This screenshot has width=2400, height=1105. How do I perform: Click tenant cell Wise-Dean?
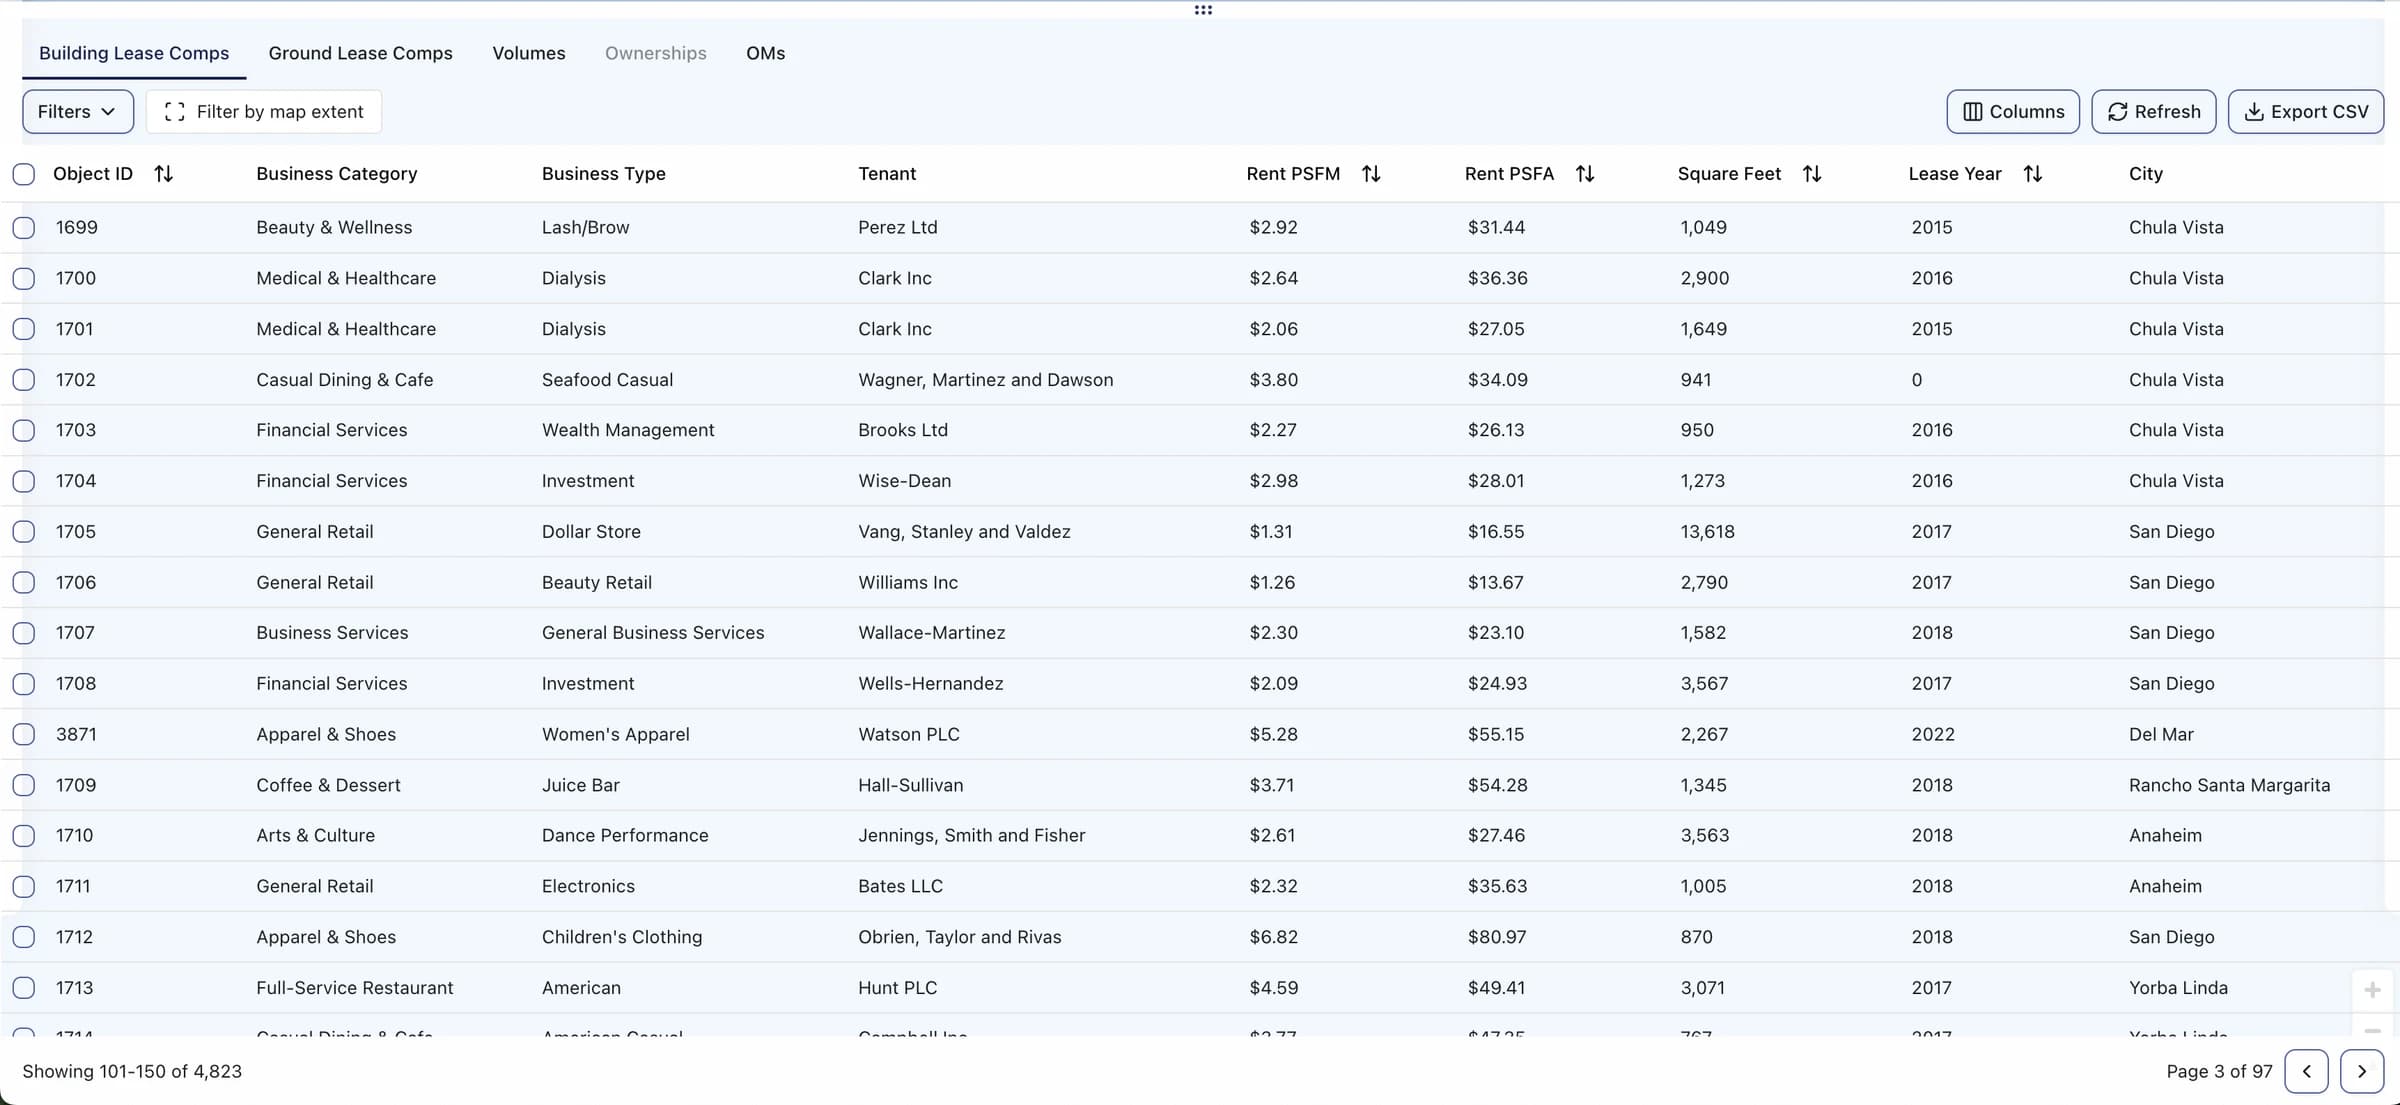click(x=905, y=481)
